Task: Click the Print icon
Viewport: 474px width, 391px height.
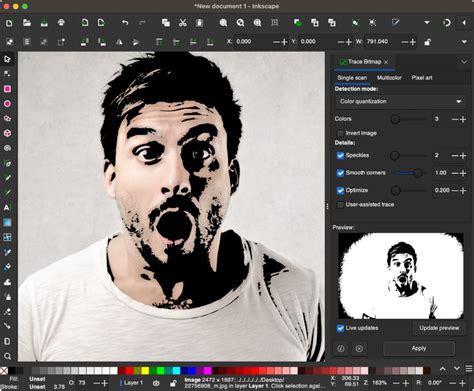Action: tap(61, 23)
